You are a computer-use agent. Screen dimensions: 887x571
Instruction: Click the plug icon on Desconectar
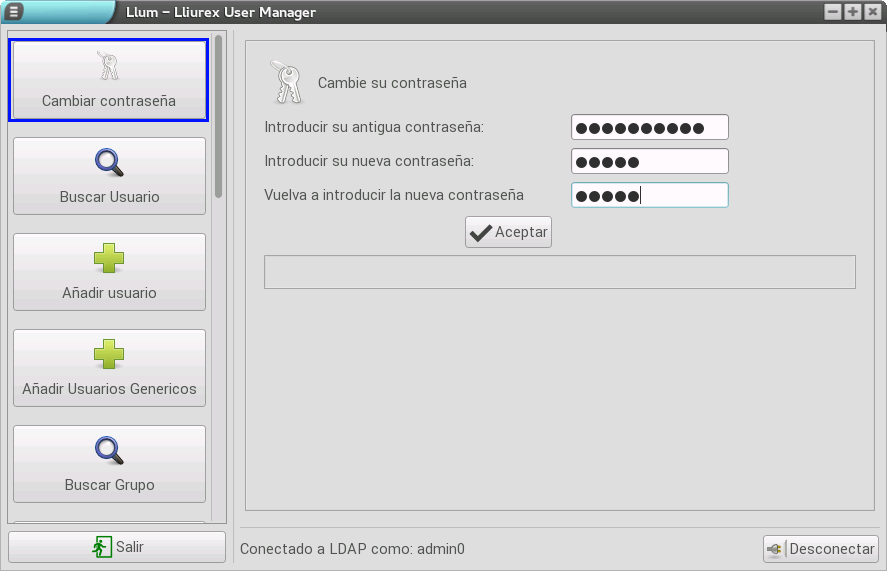pyautogui.click(x=776, y=549)
